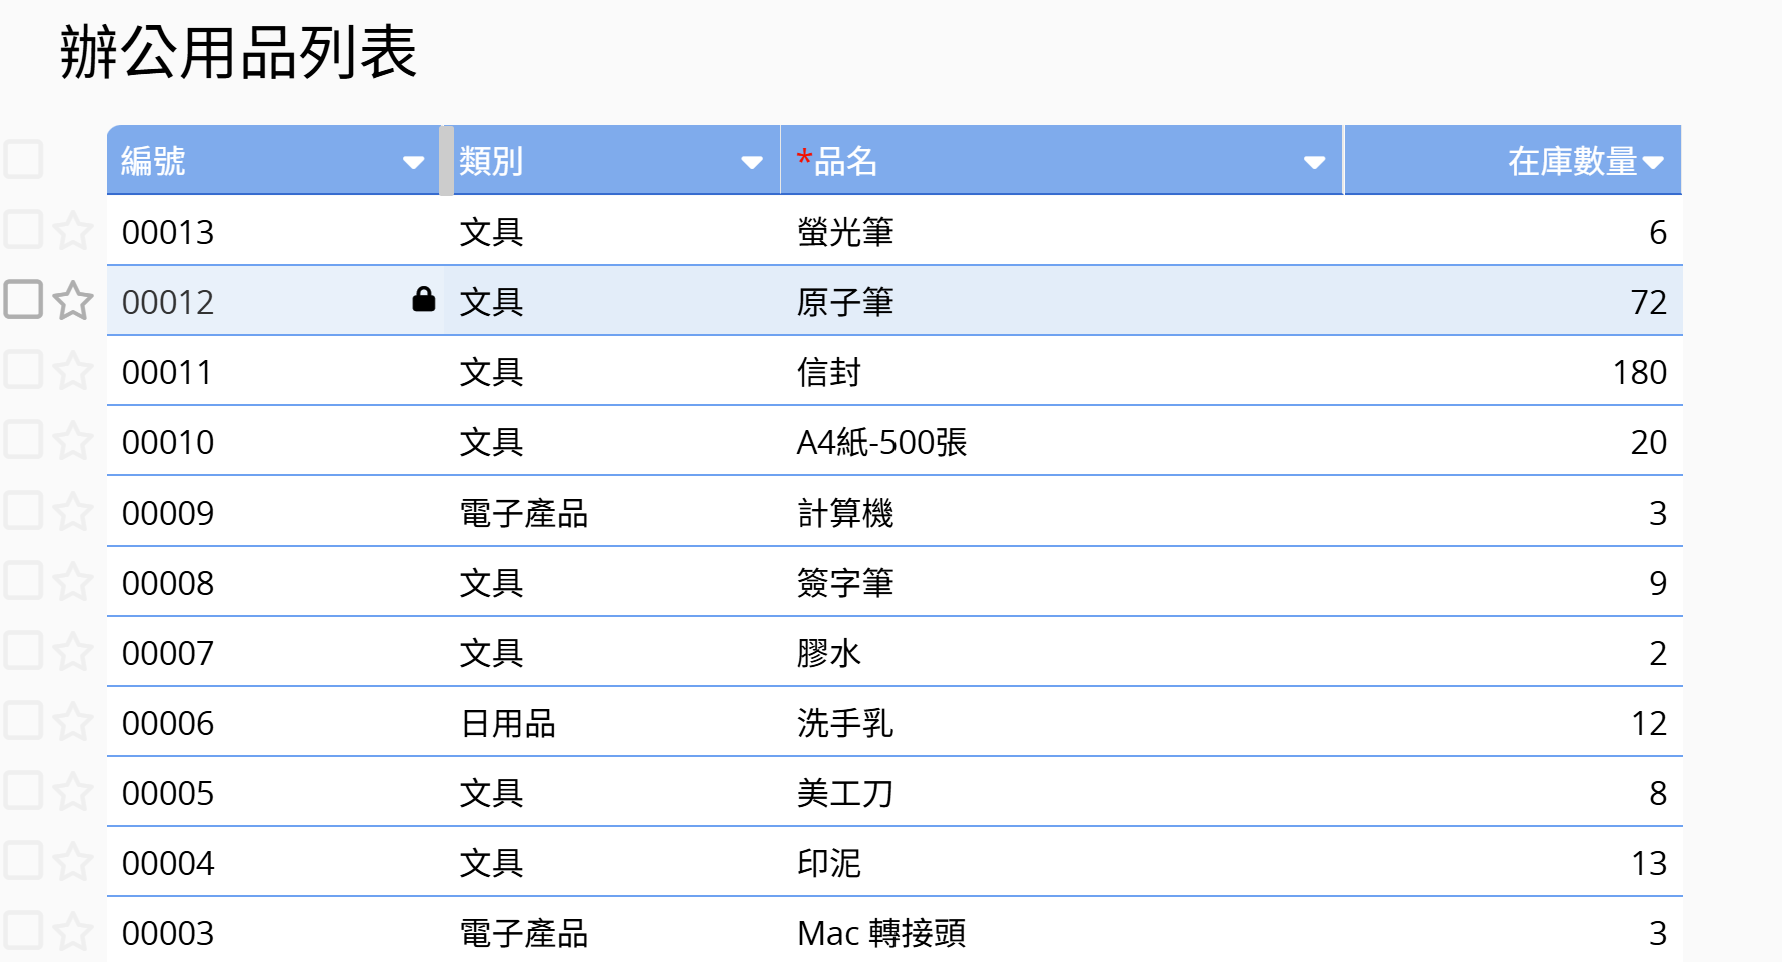Star the row 00010 A4紙-500張

73,441
